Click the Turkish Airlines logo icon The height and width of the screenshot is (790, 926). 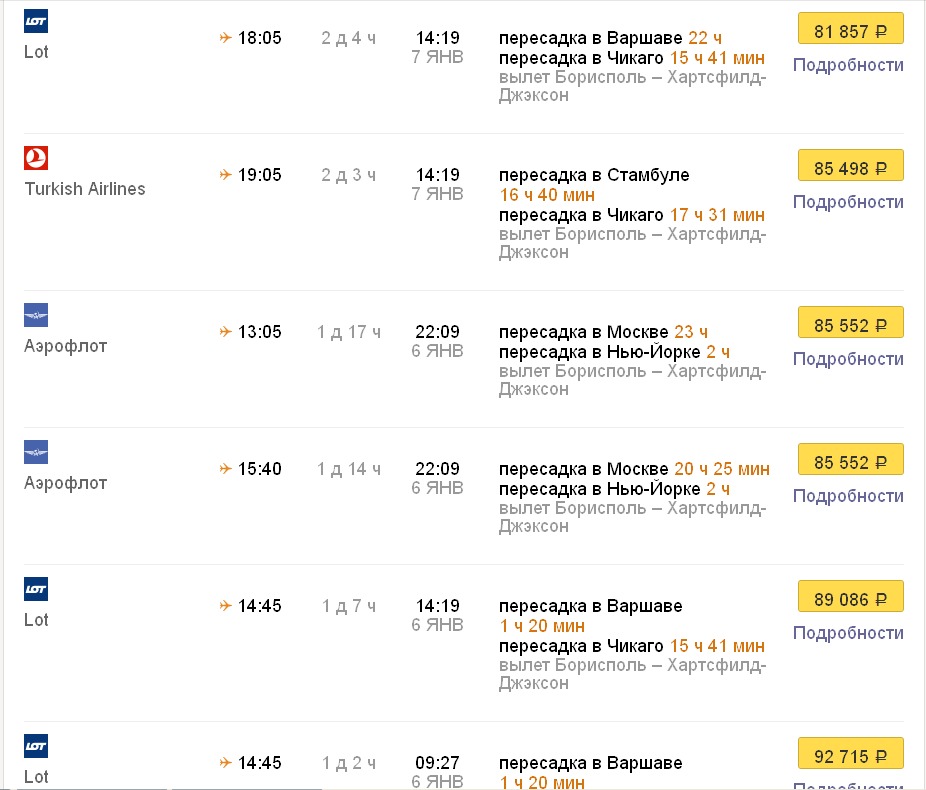36,158
